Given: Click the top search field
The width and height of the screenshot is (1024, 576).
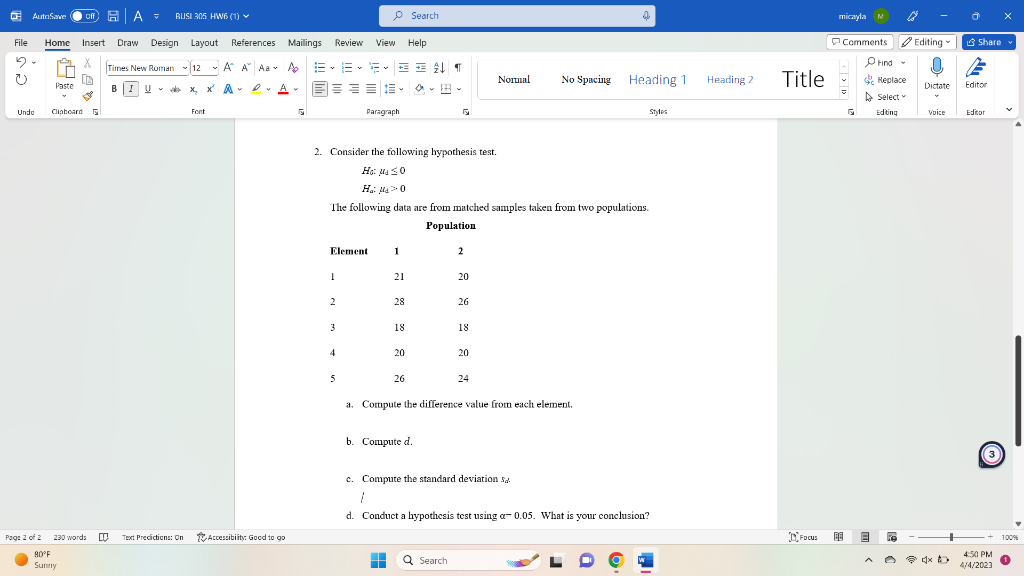Looking at the screenshot, I should [x=517, y=16].
